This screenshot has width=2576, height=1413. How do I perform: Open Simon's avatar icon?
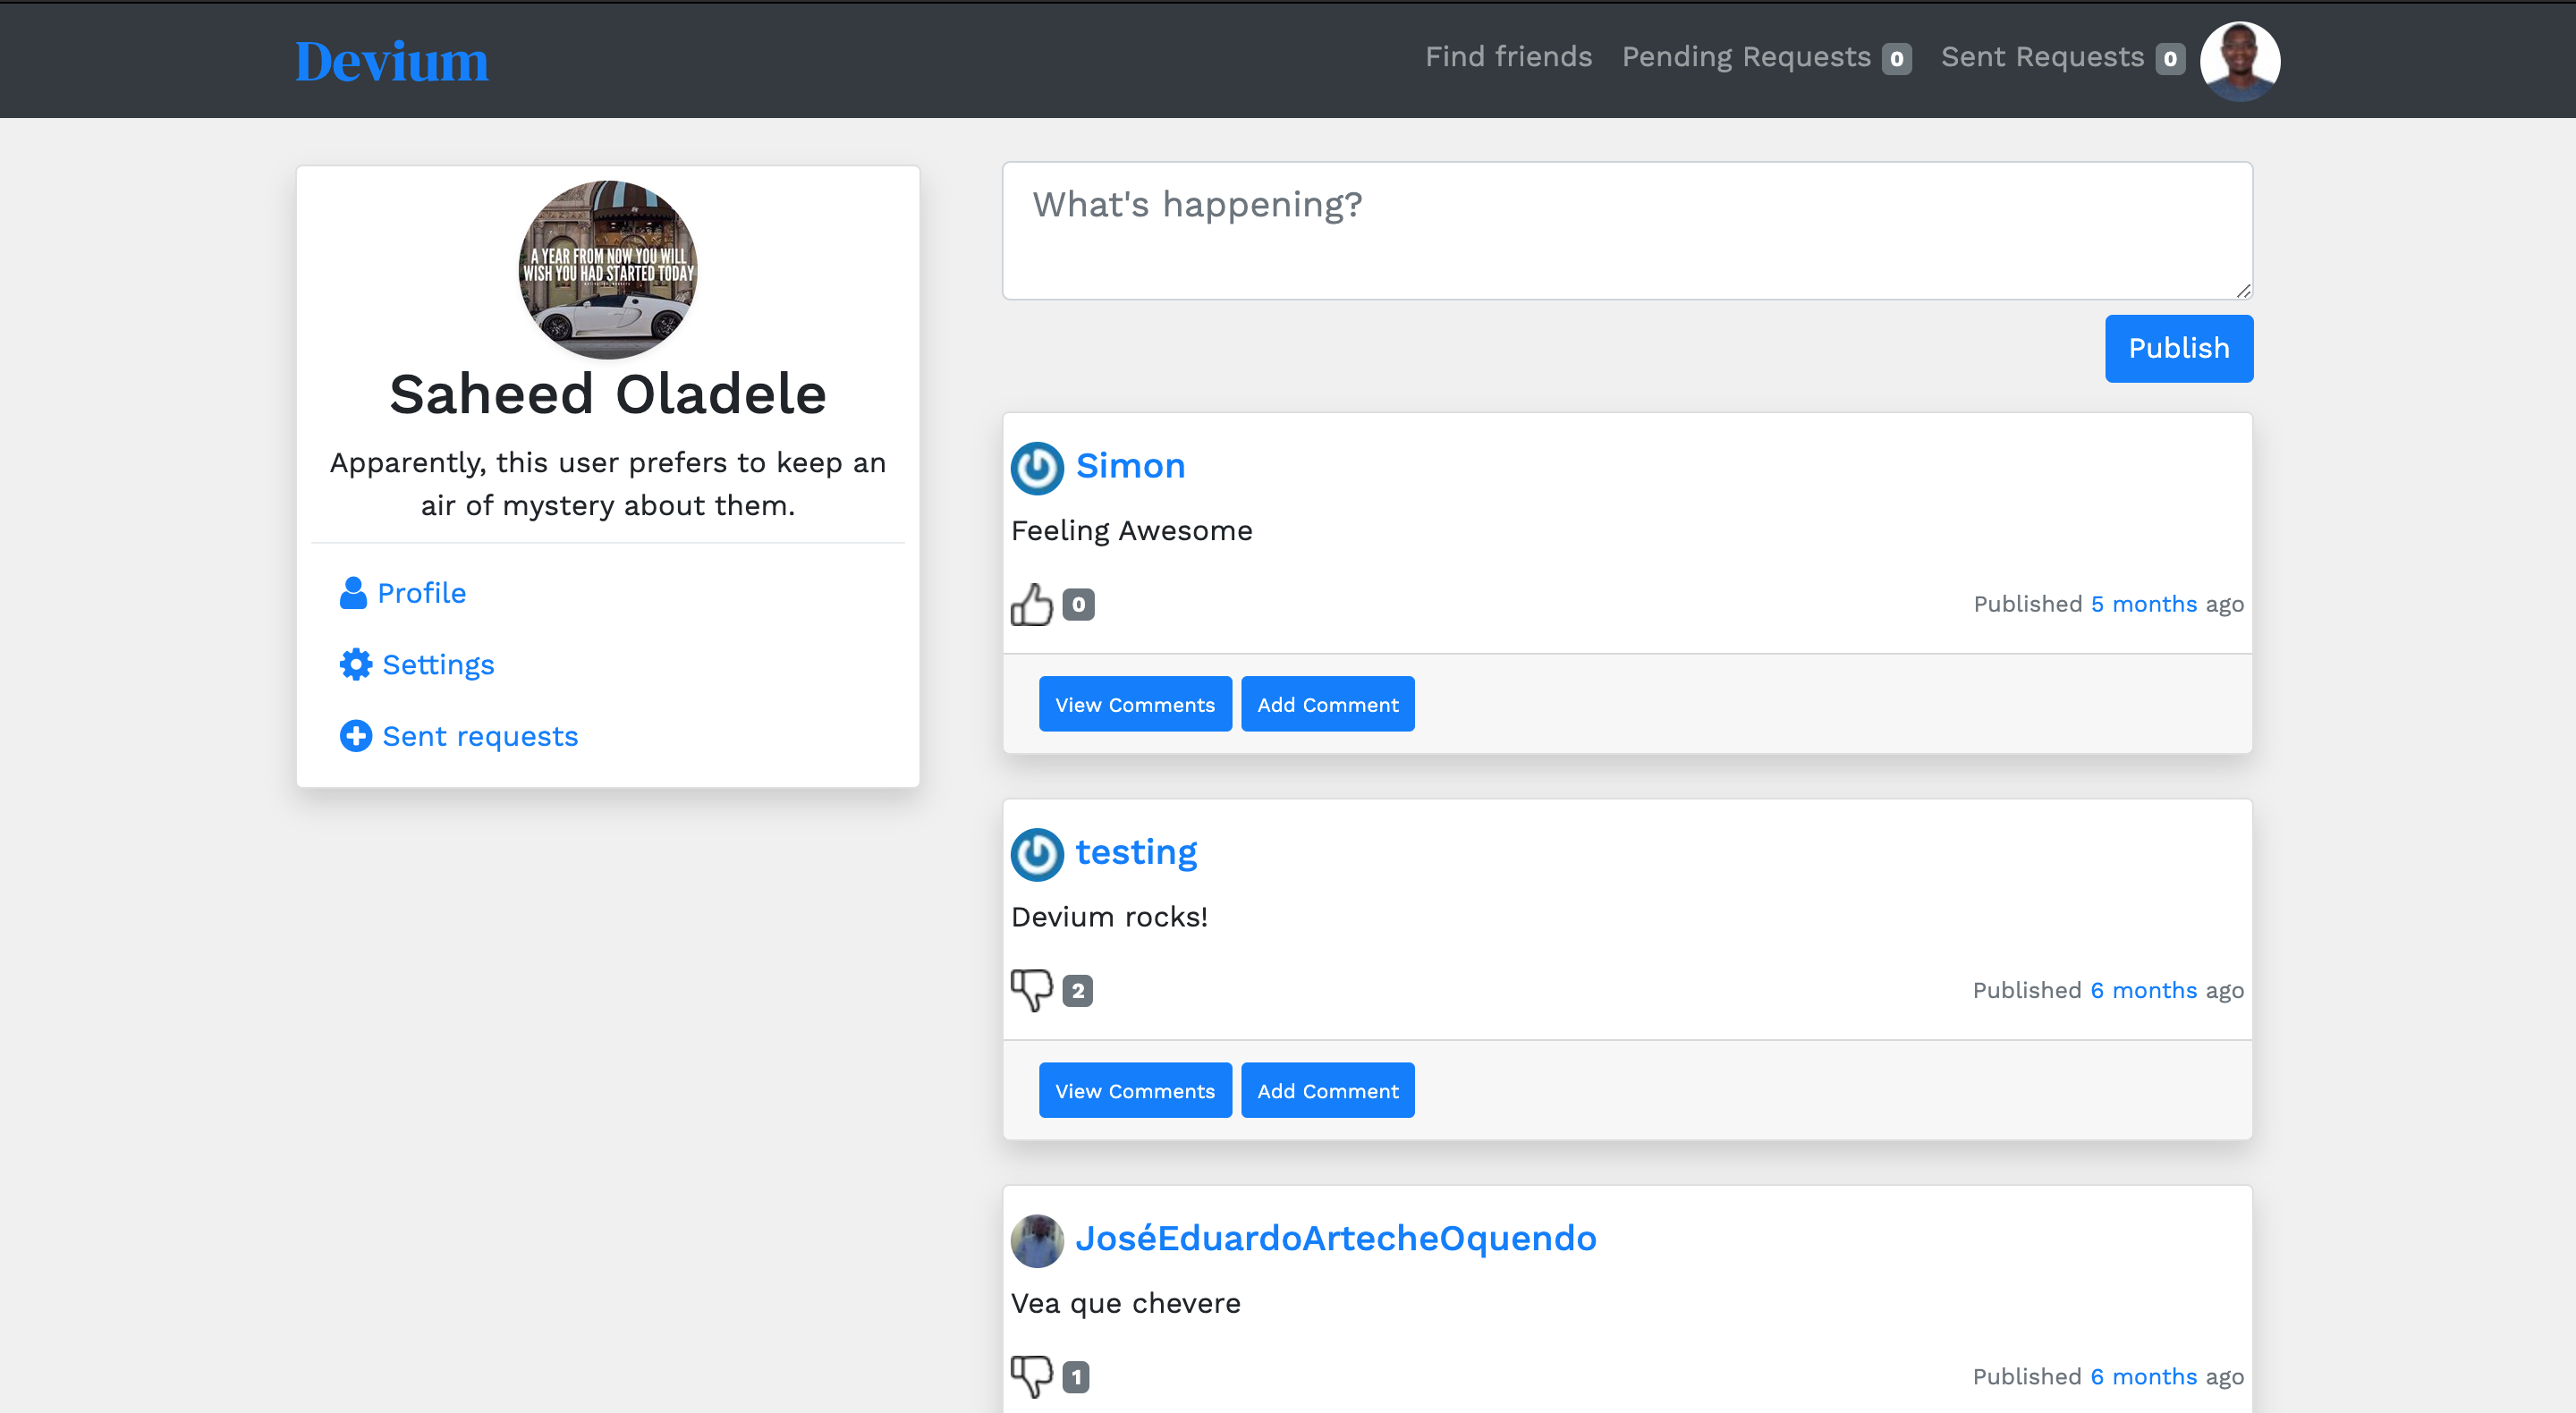pos(1037,467)
